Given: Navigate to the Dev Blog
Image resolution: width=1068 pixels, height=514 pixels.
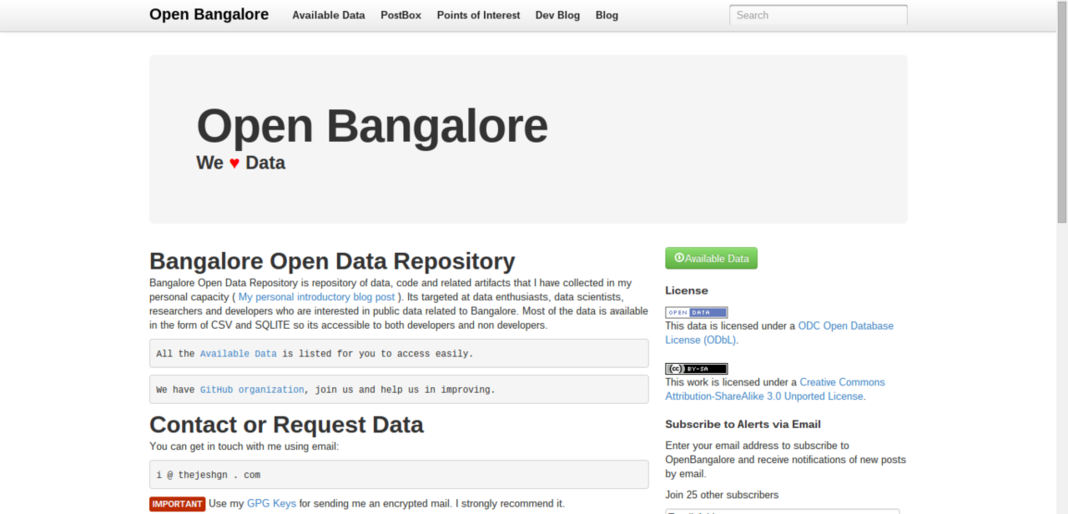Looking at the screenshot, I should tap(557, 15).
